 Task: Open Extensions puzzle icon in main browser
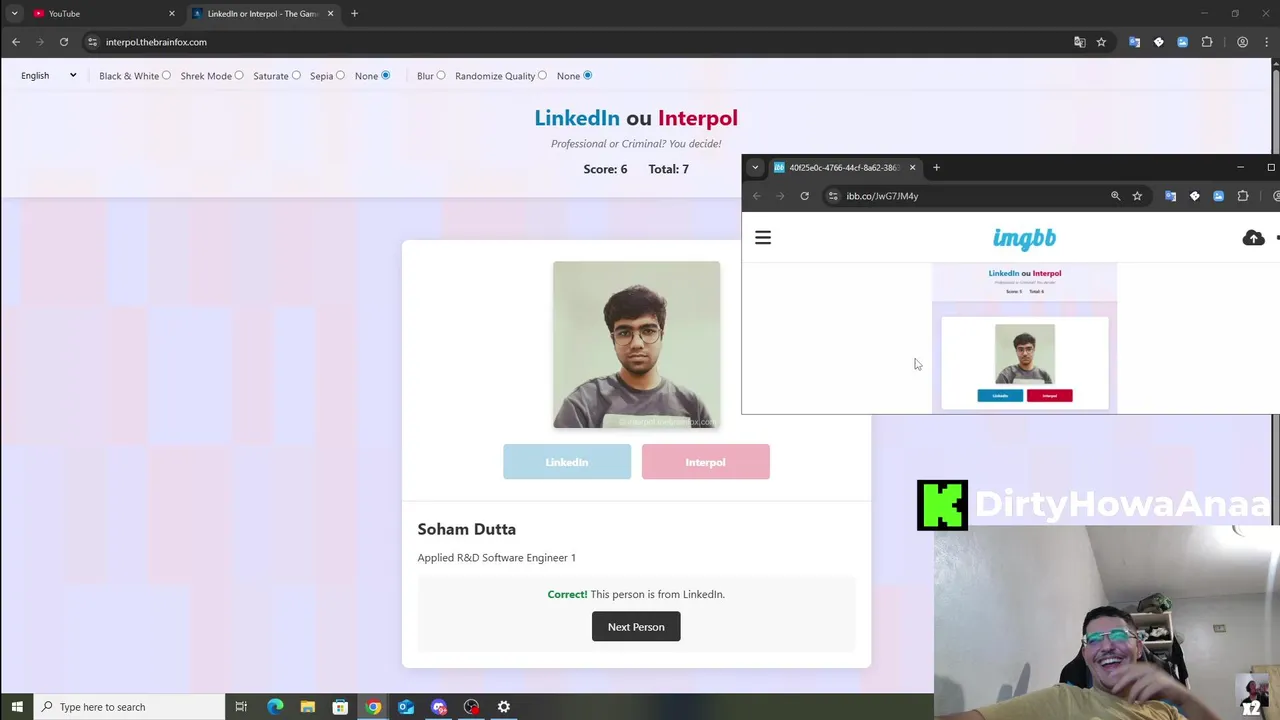[x=1207, y=42]
